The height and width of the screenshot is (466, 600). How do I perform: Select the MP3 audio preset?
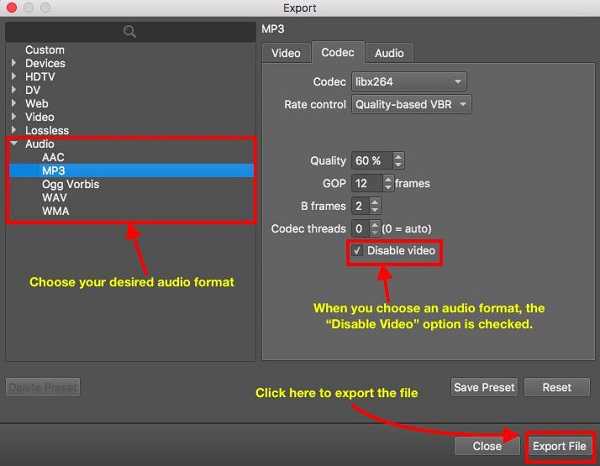click(132, 171)
